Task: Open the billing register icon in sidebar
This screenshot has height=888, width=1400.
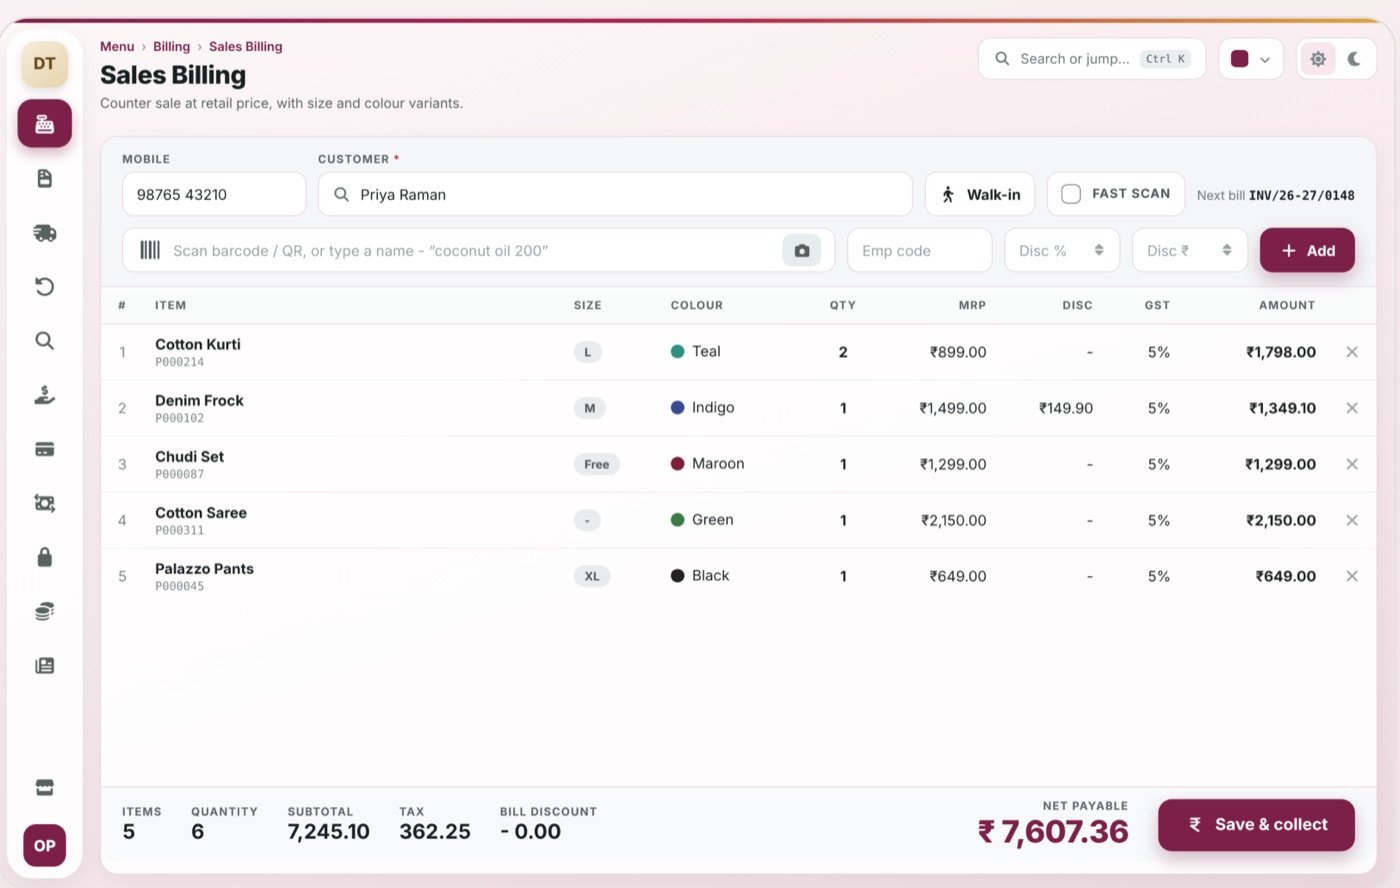Action: tap(44, 124)
